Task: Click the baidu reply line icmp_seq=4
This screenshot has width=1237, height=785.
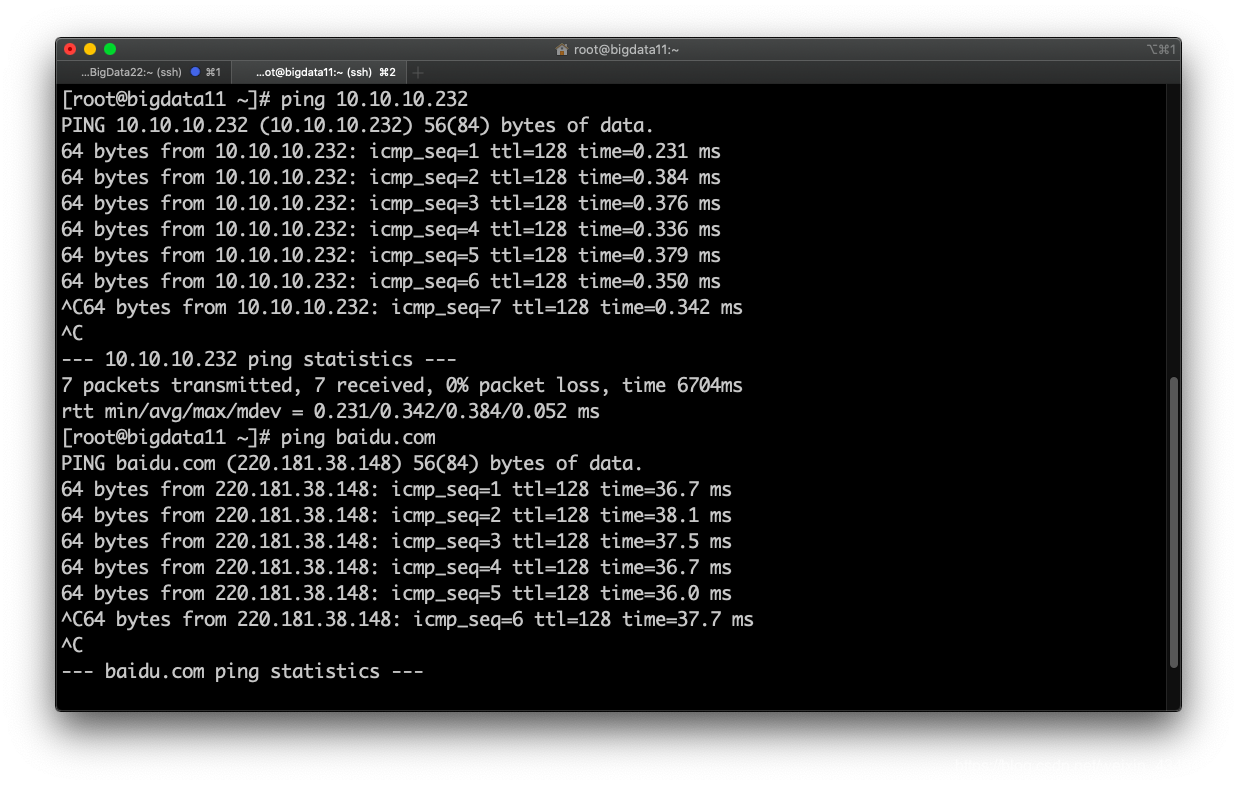Action: (396, 568)
